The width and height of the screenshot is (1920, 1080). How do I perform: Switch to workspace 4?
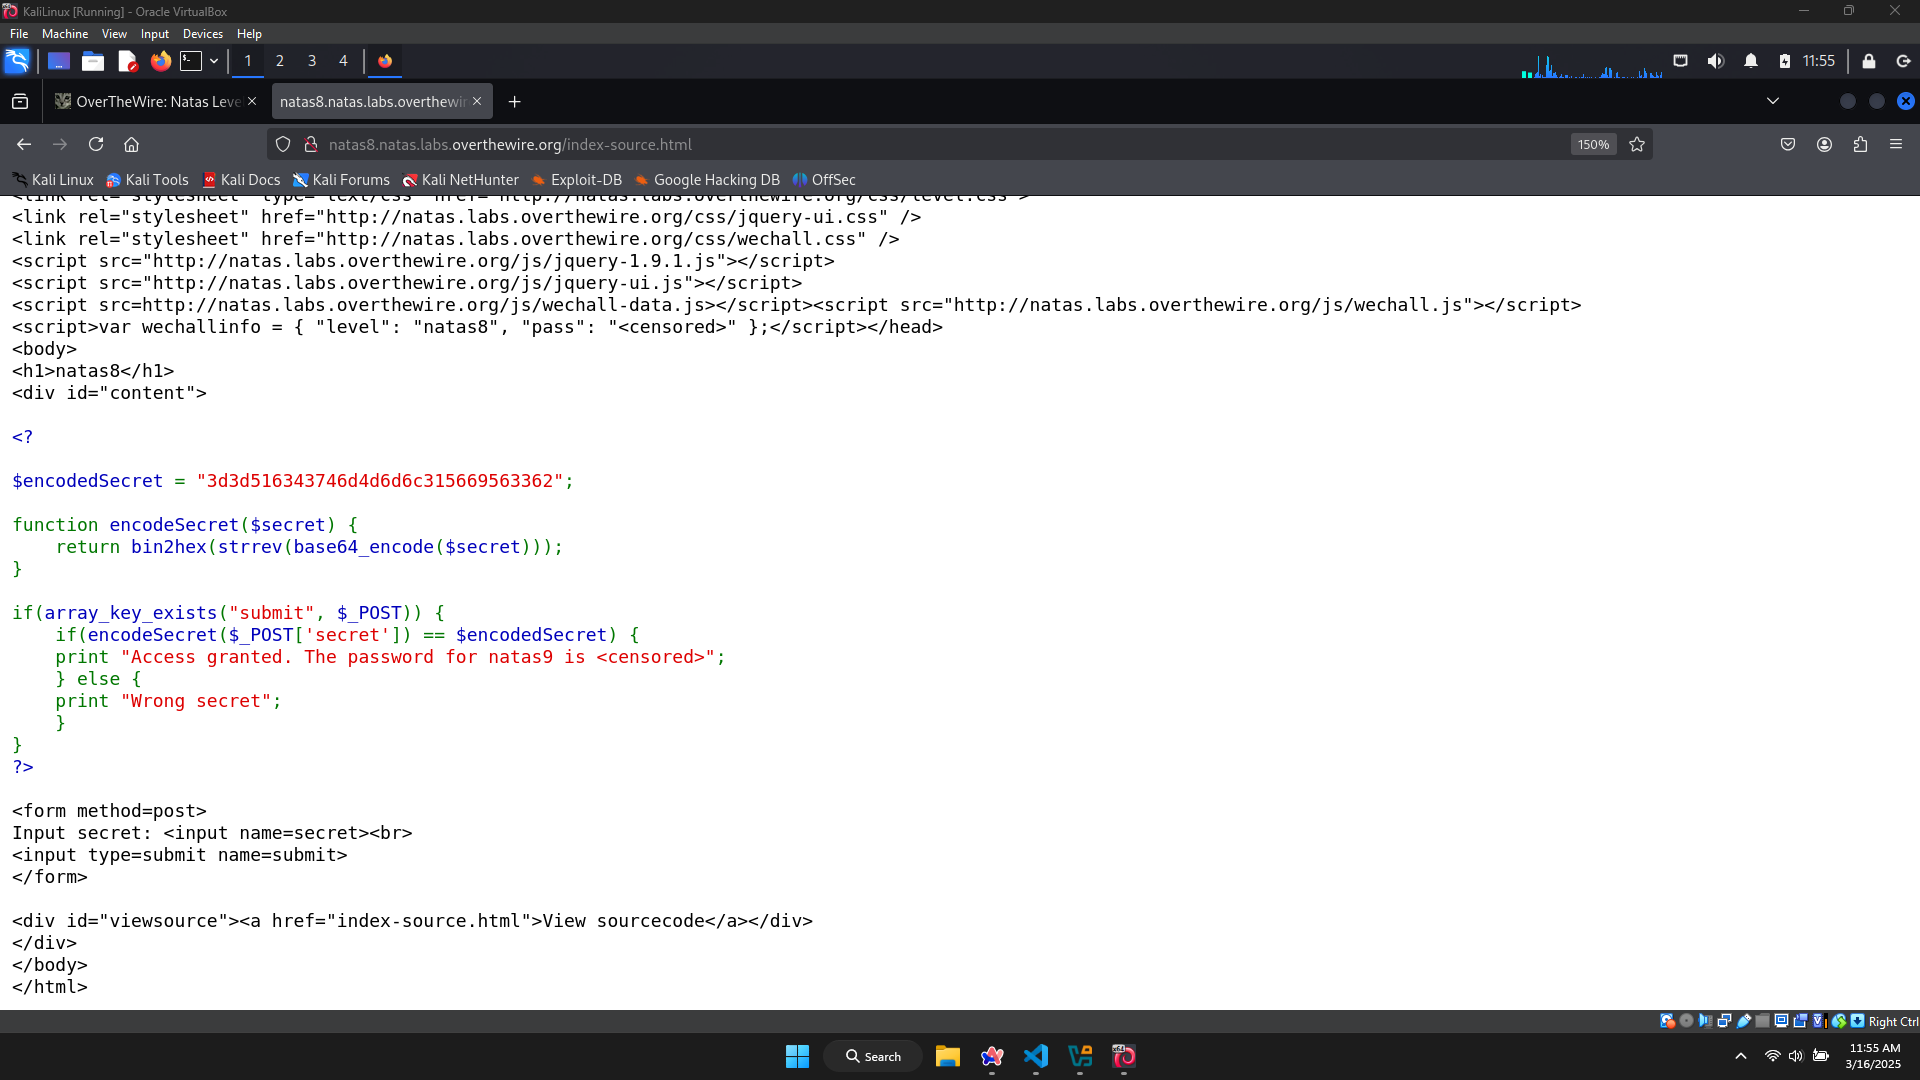[x=343, y=61]
